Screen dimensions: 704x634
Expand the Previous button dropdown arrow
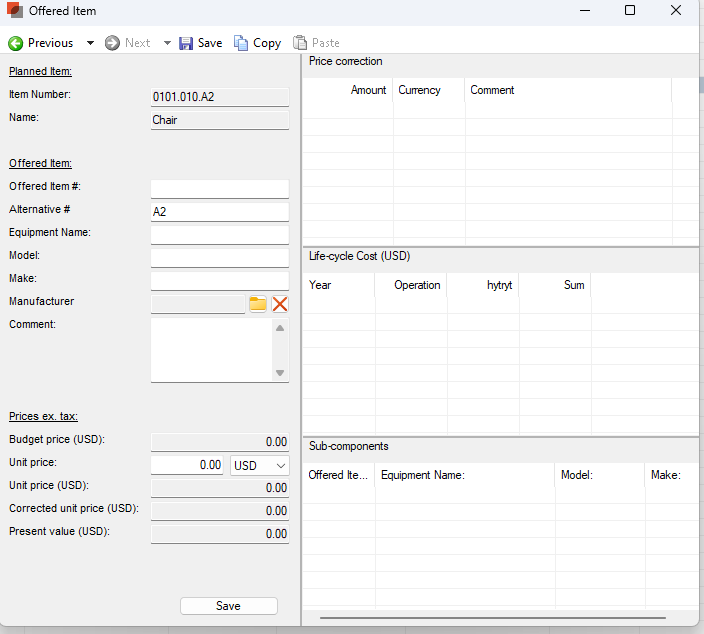(x=90, y=43)
